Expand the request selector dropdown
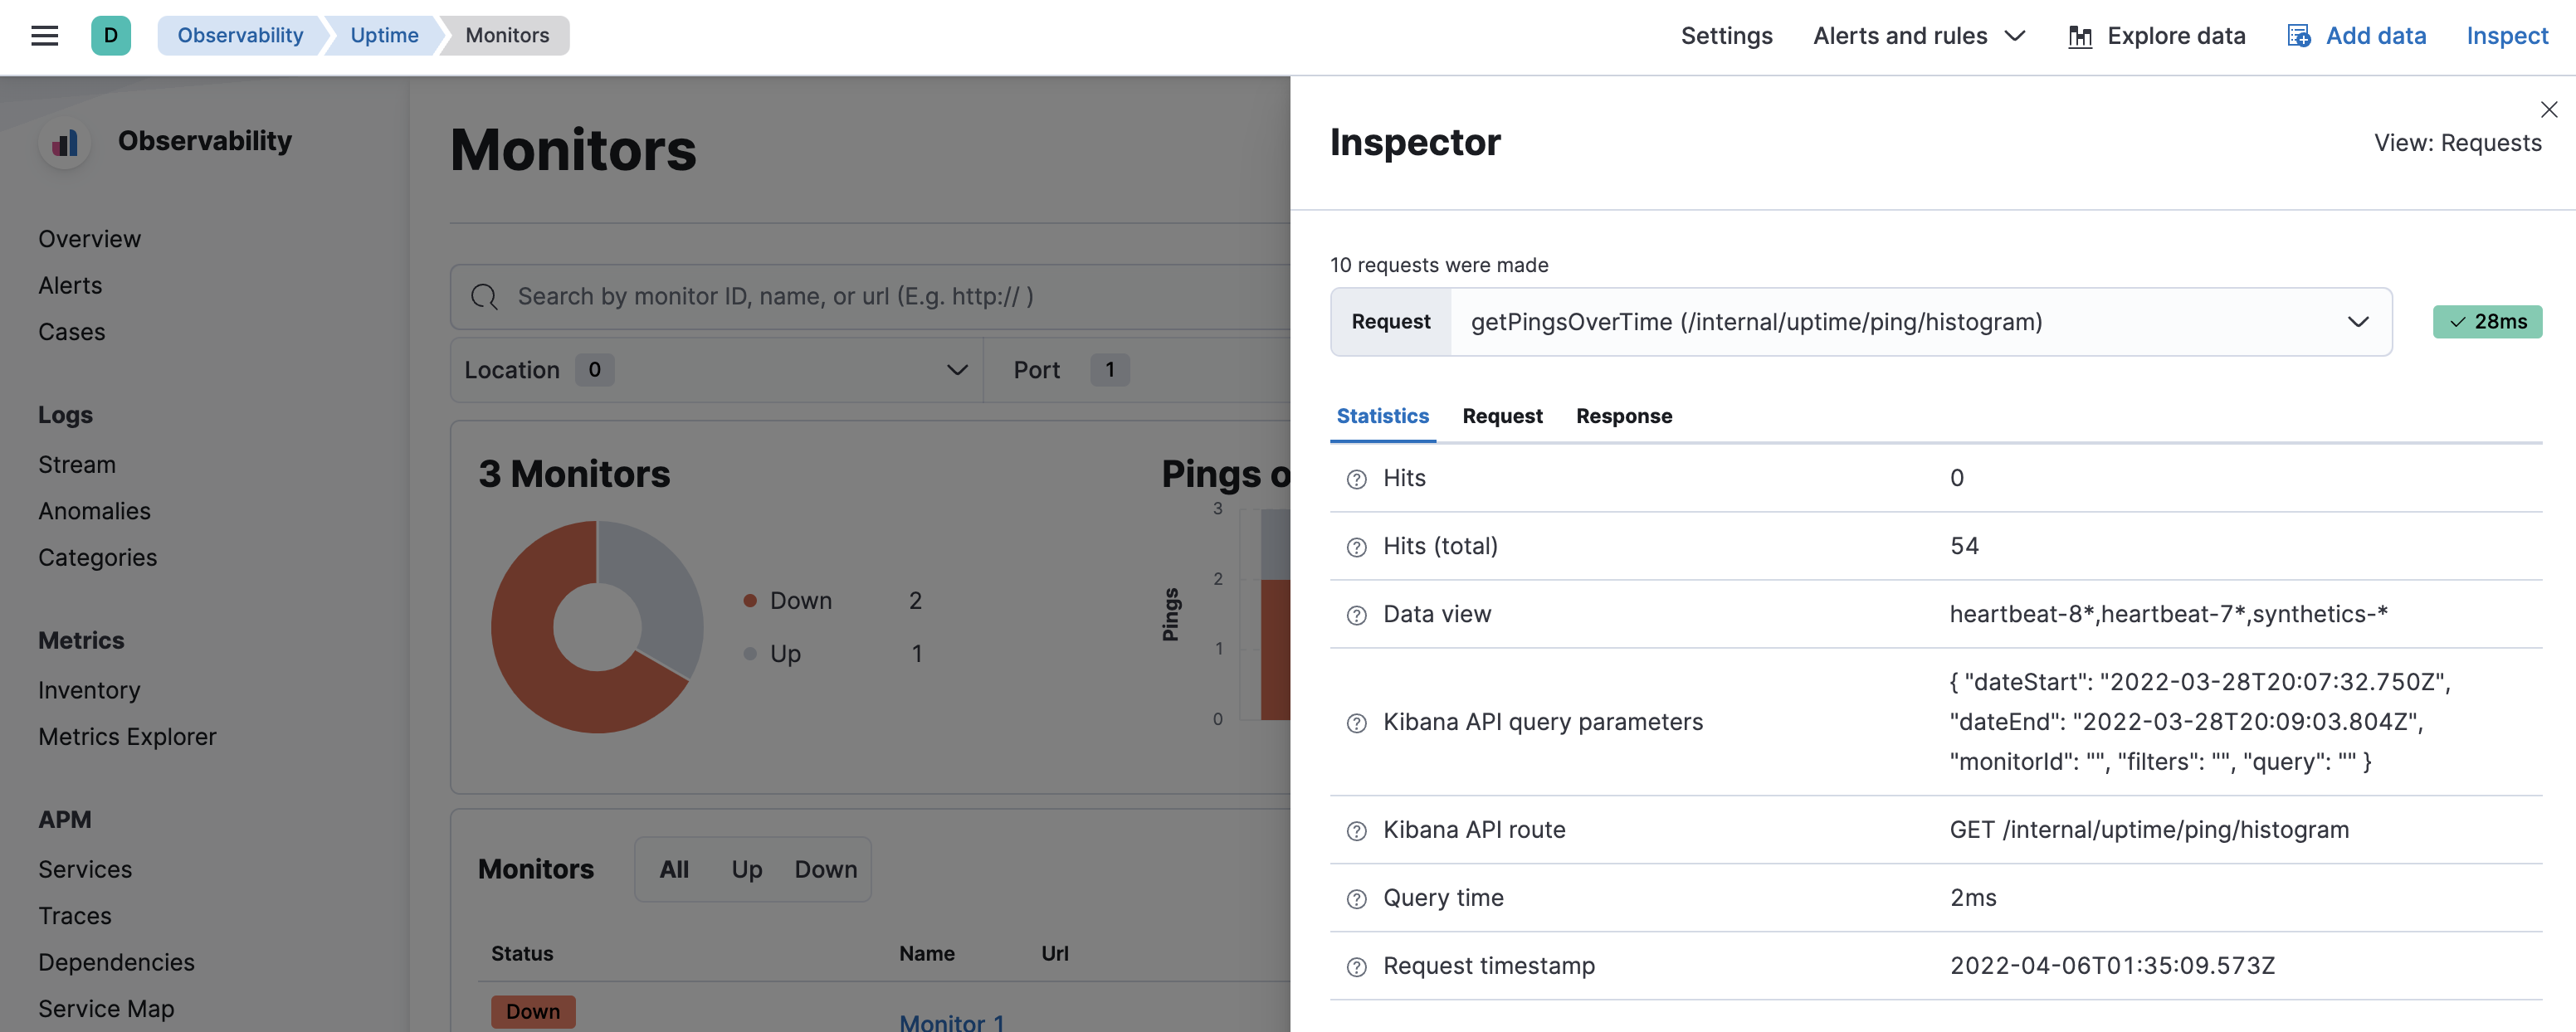The height and width of the screenshot is (1032, 2576). 2359,320
